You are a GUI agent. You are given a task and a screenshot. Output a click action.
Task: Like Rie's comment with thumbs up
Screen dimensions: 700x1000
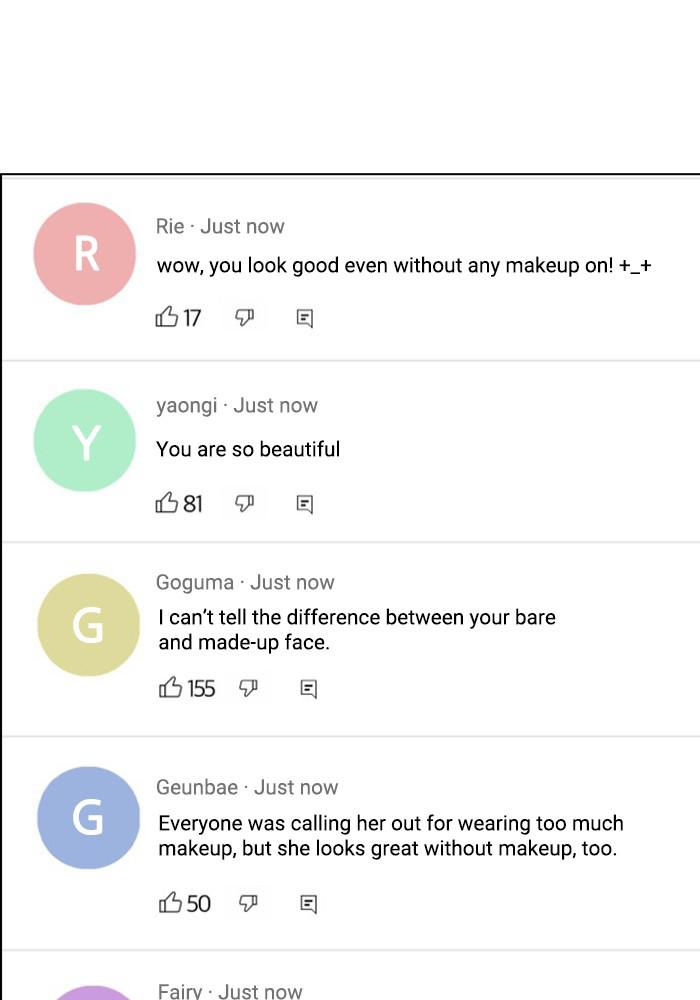167,318
